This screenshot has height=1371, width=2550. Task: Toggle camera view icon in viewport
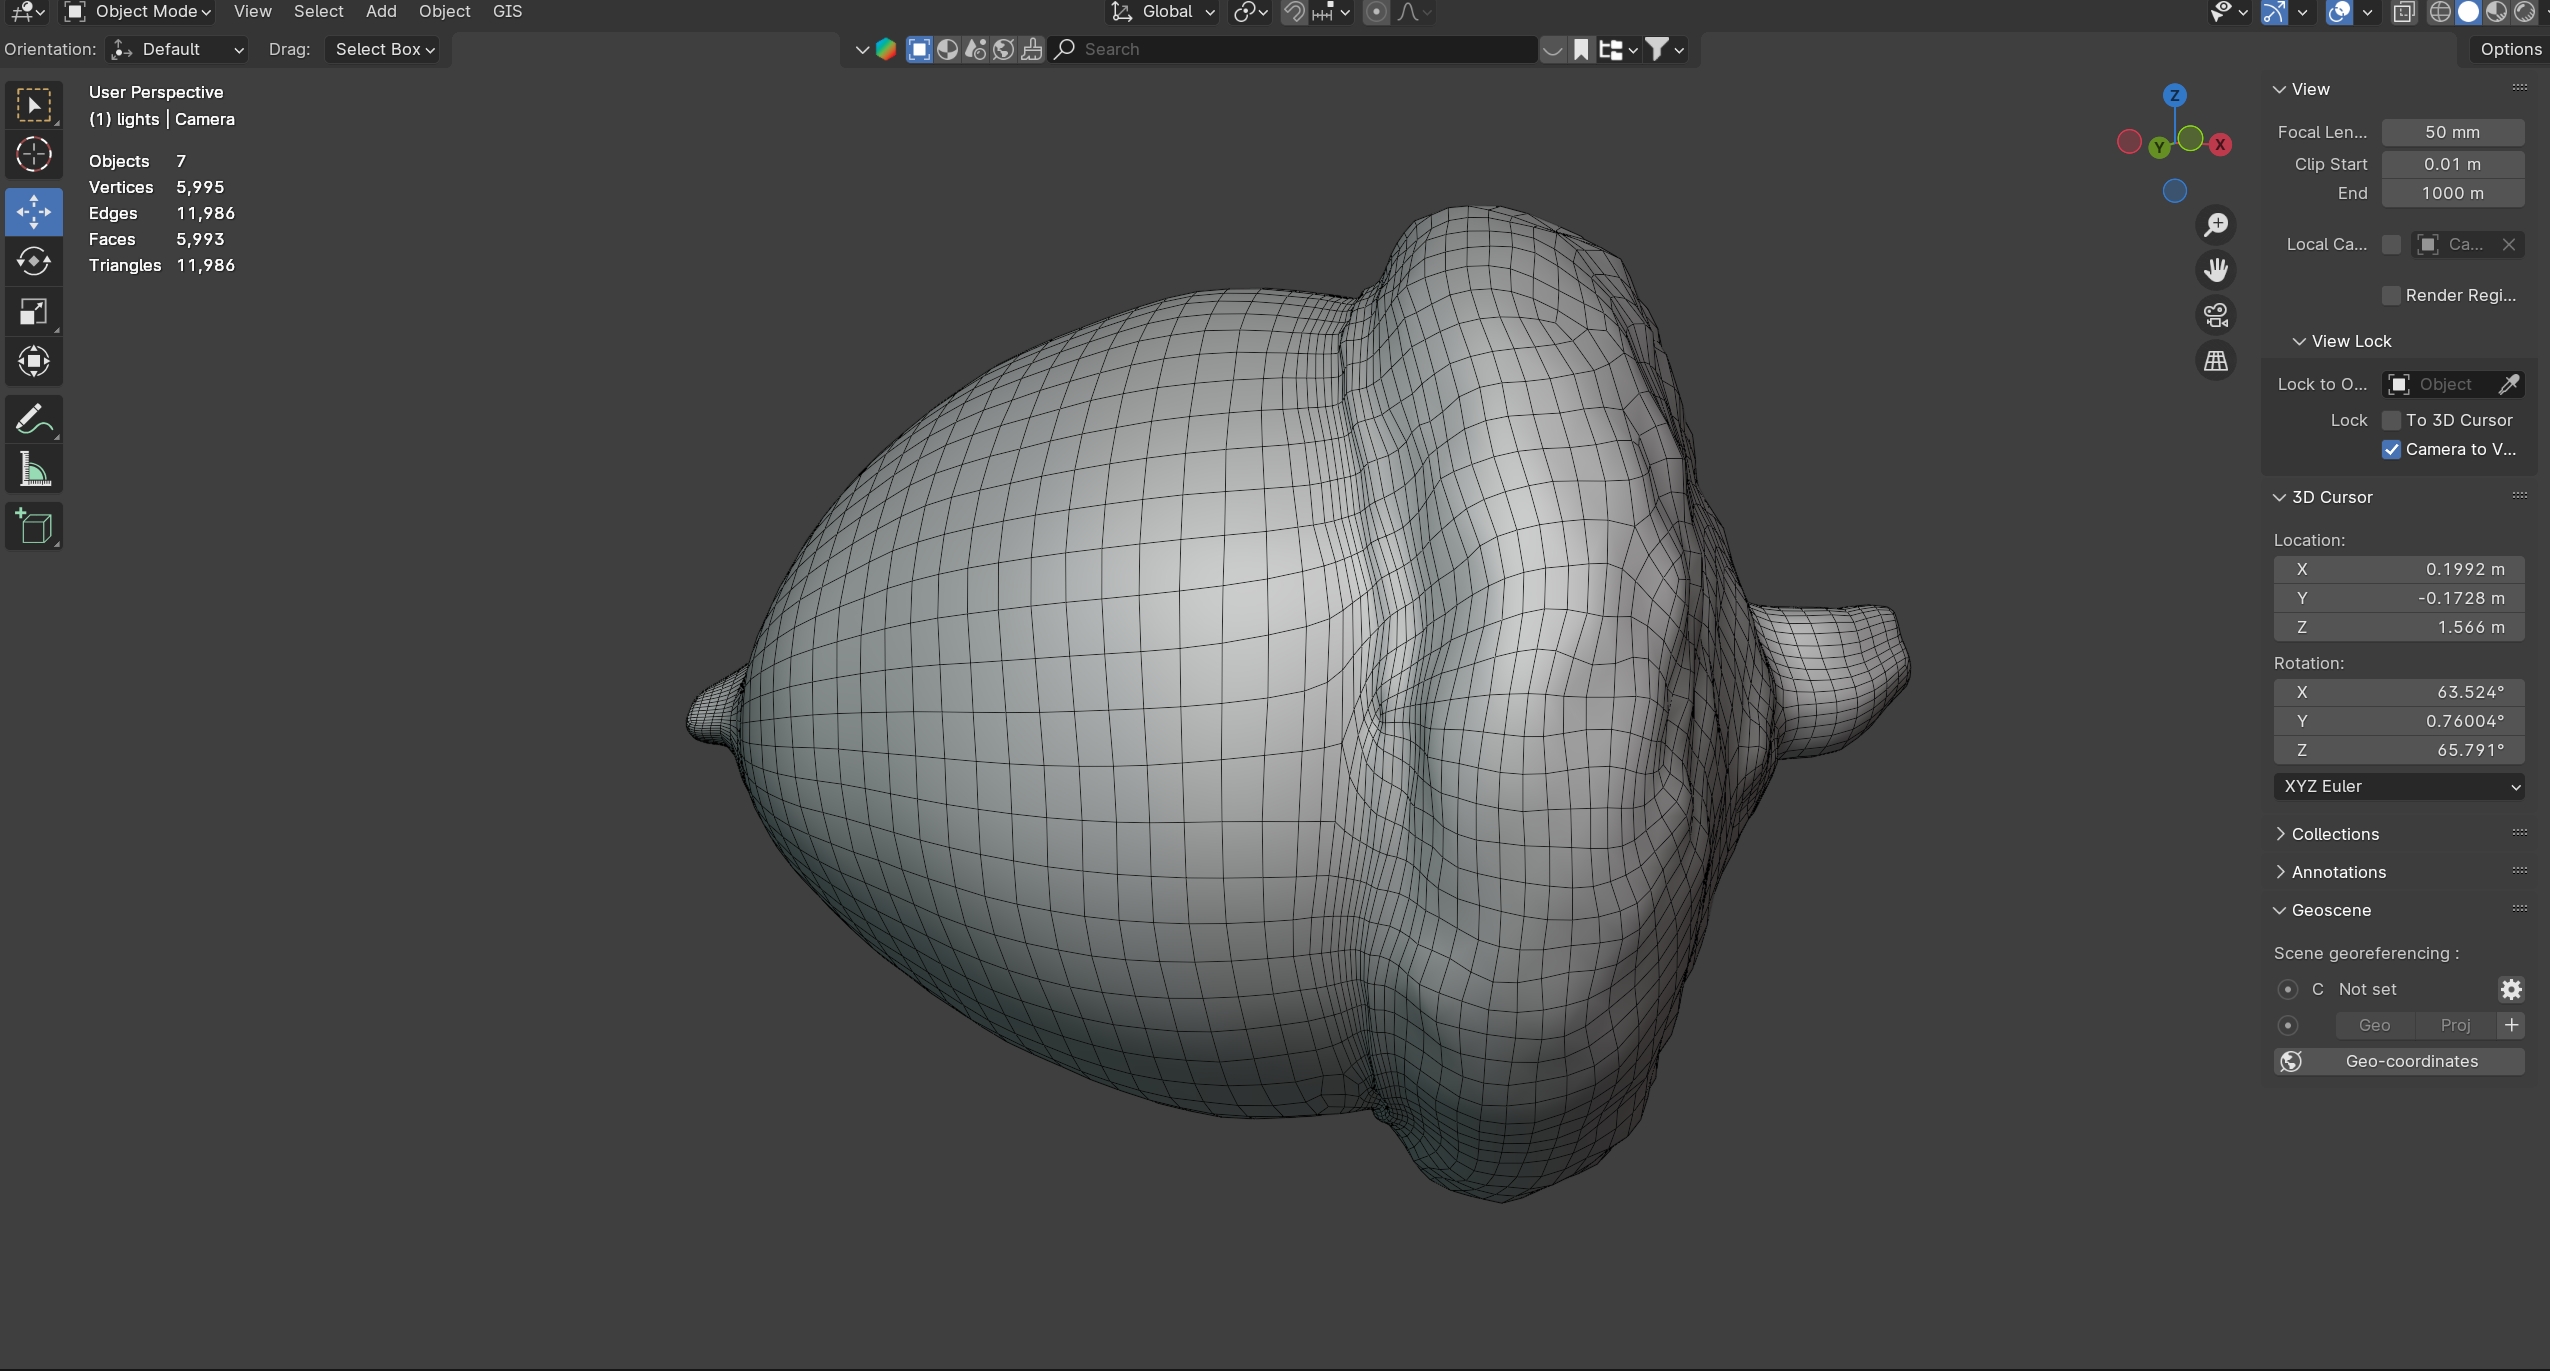pyautogui.click(x=2216, y=315)
